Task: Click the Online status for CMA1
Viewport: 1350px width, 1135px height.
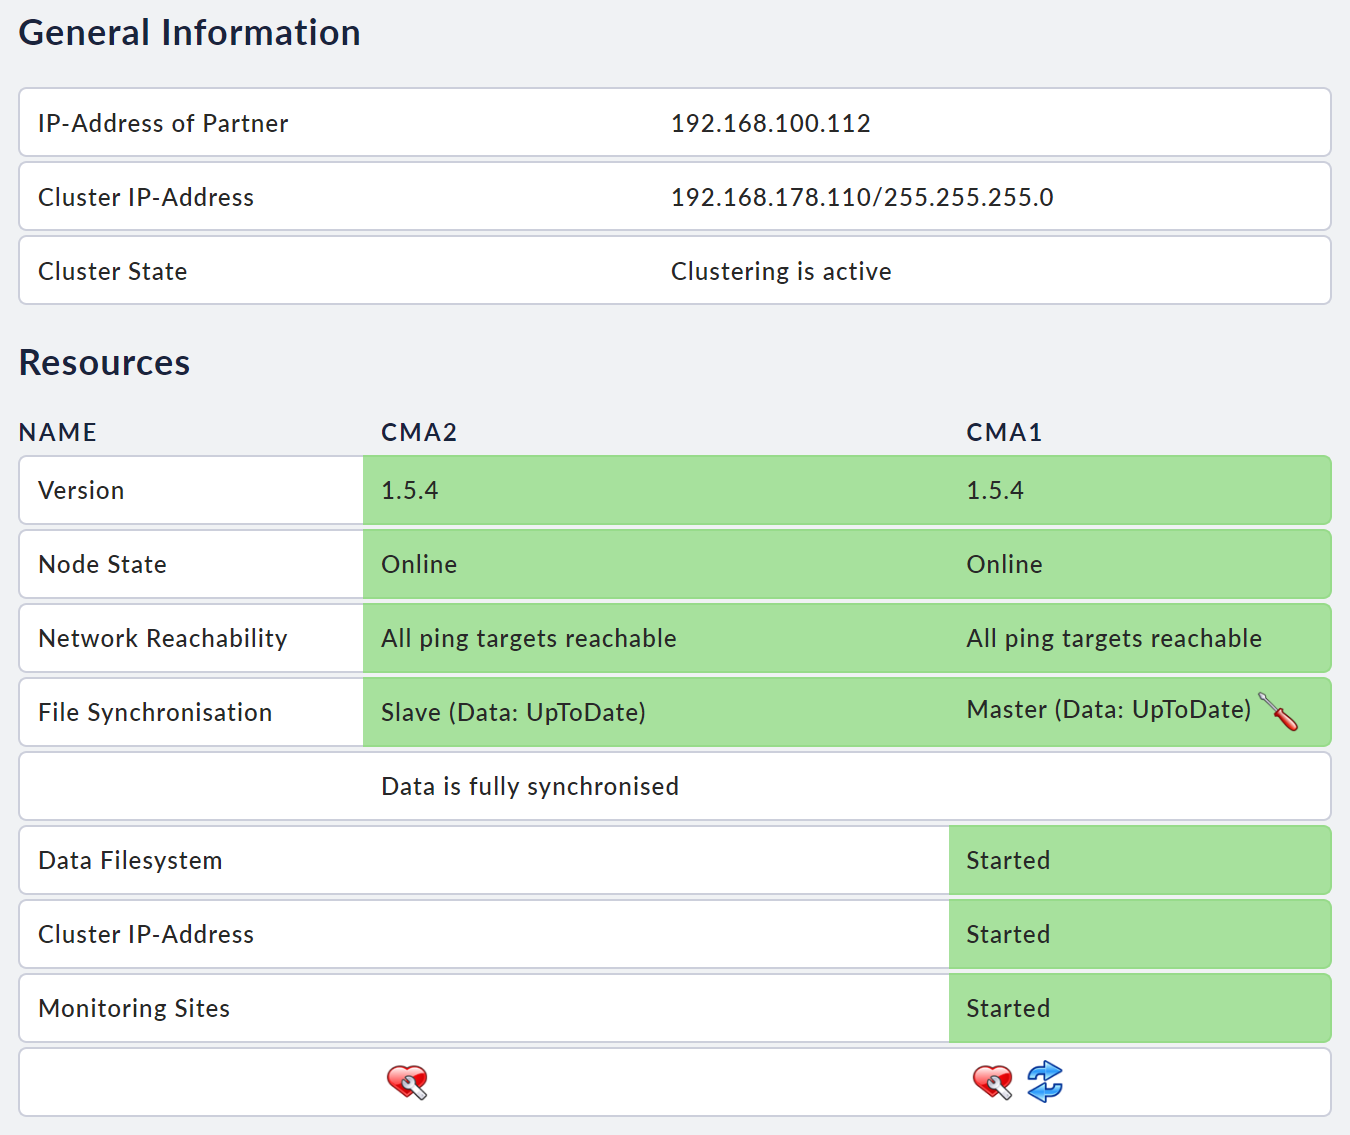Action: point(1004,564)
